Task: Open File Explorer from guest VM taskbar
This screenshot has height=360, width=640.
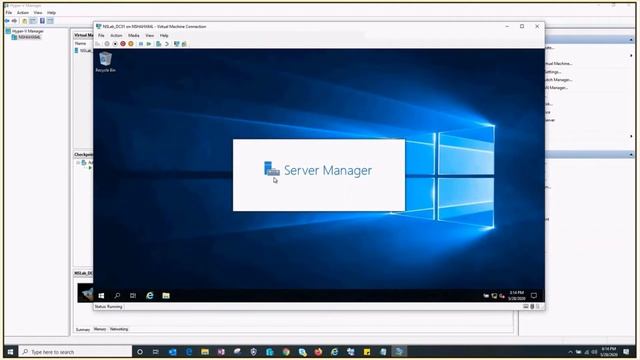Action: (x=166, y=296)
